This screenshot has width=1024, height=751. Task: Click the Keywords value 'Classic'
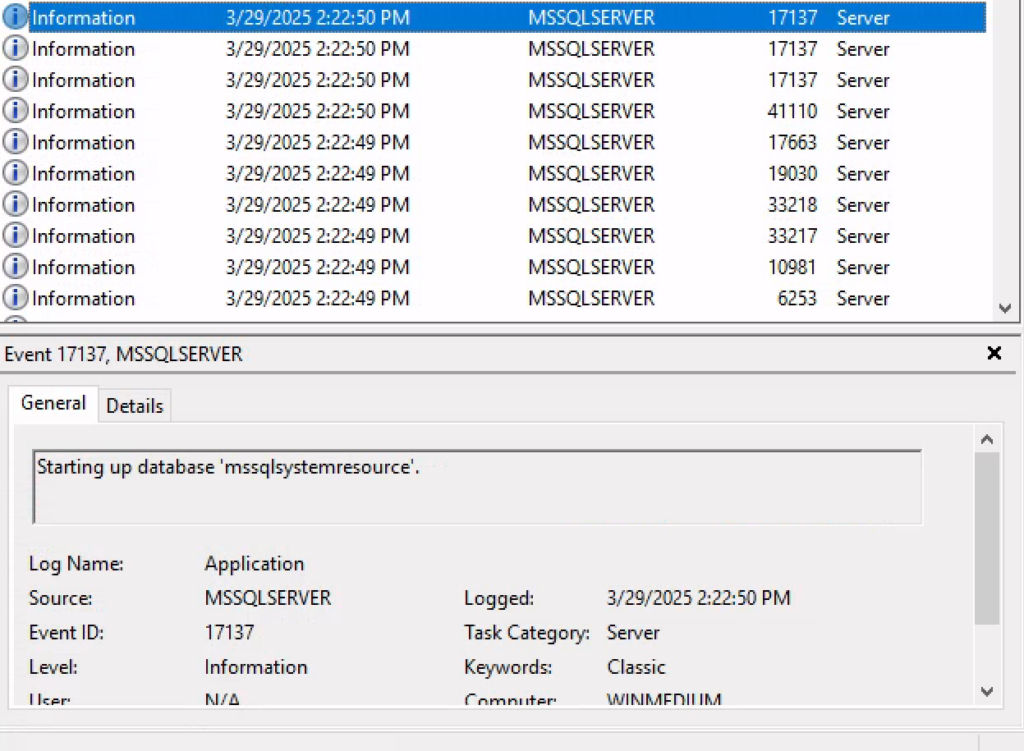pos(636,667)
